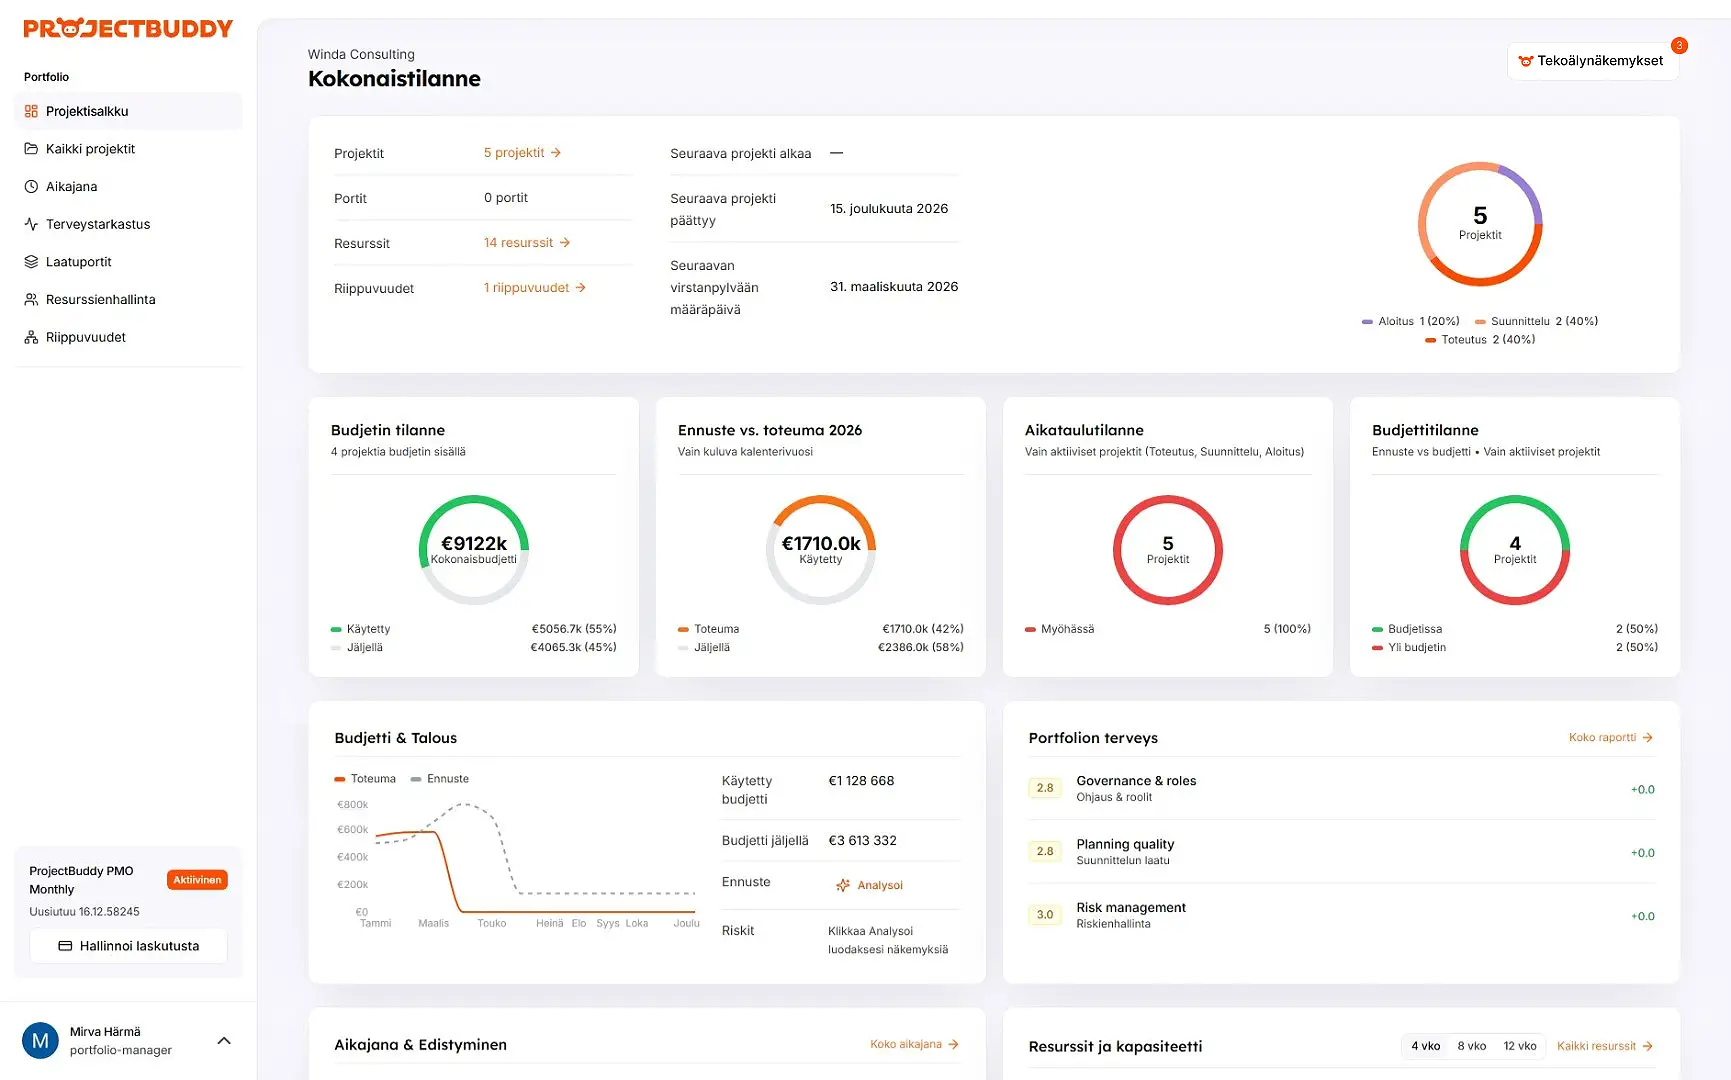Click the Terveystarkastus pulse icon
The height and width of the screenshot is (1080, 1731).
(x=31, y=224)
